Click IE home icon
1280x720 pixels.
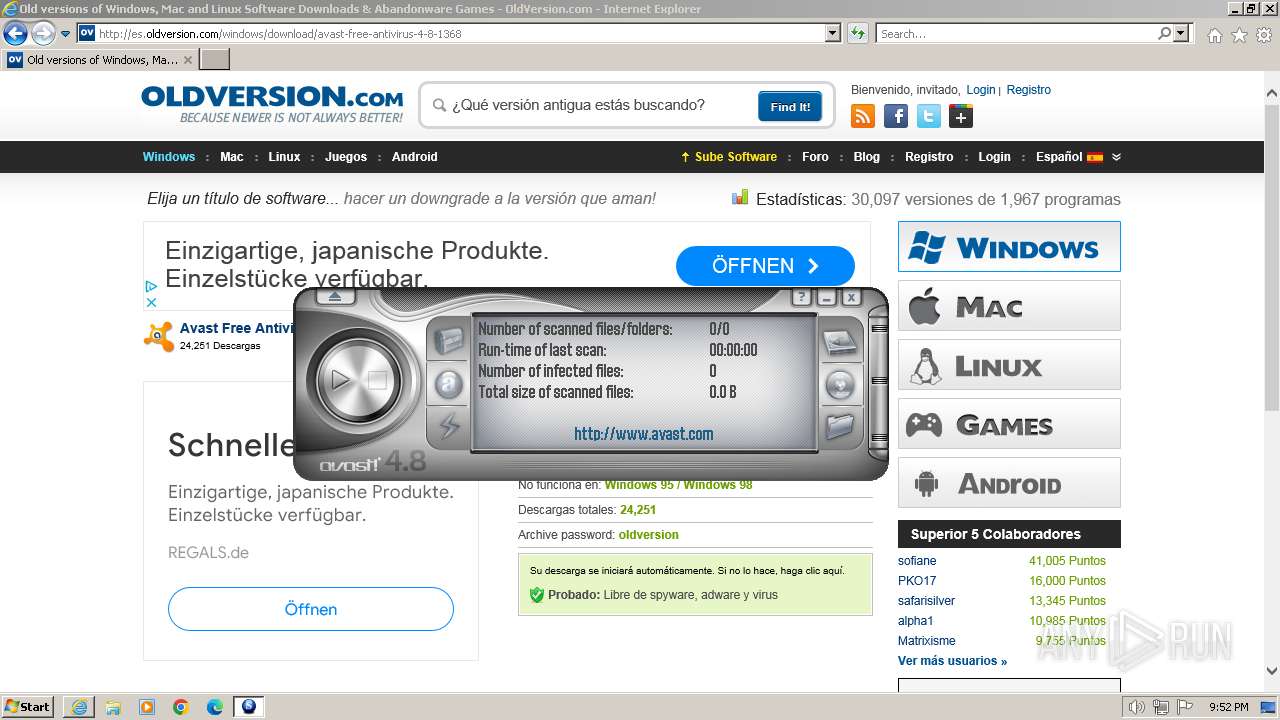[x=1214, y=35]
